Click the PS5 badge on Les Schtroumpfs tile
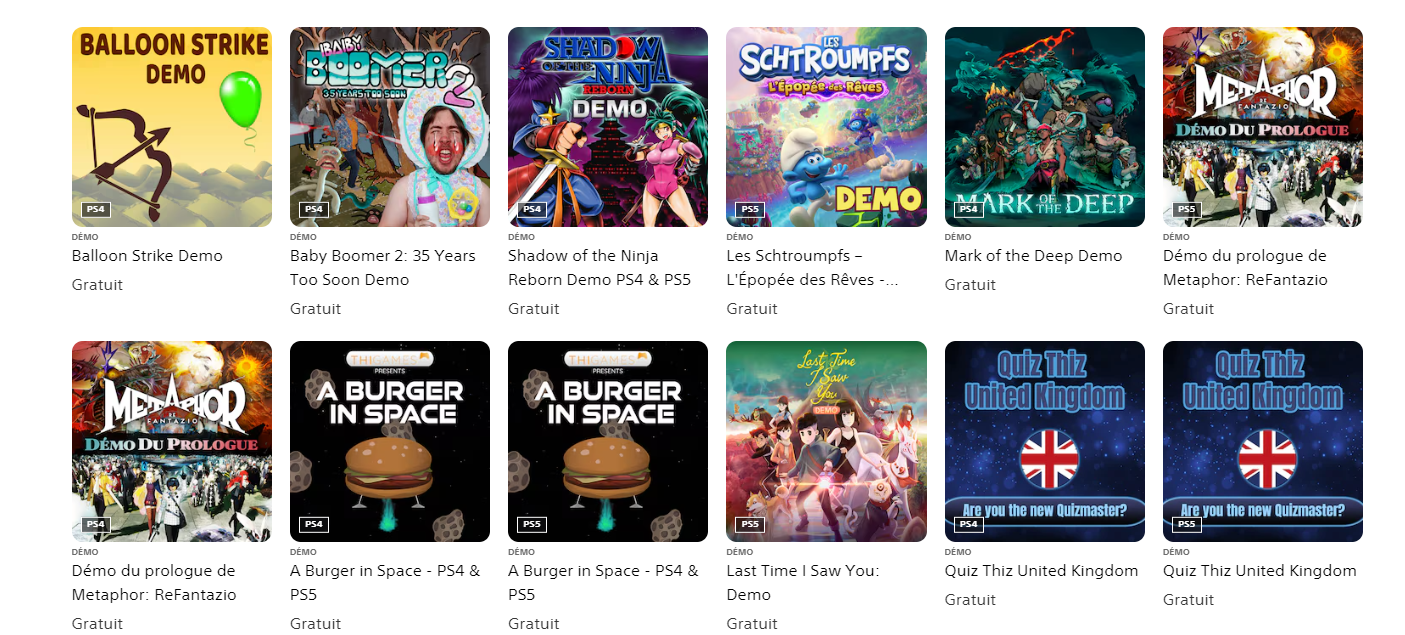 (x=749, y=209)
